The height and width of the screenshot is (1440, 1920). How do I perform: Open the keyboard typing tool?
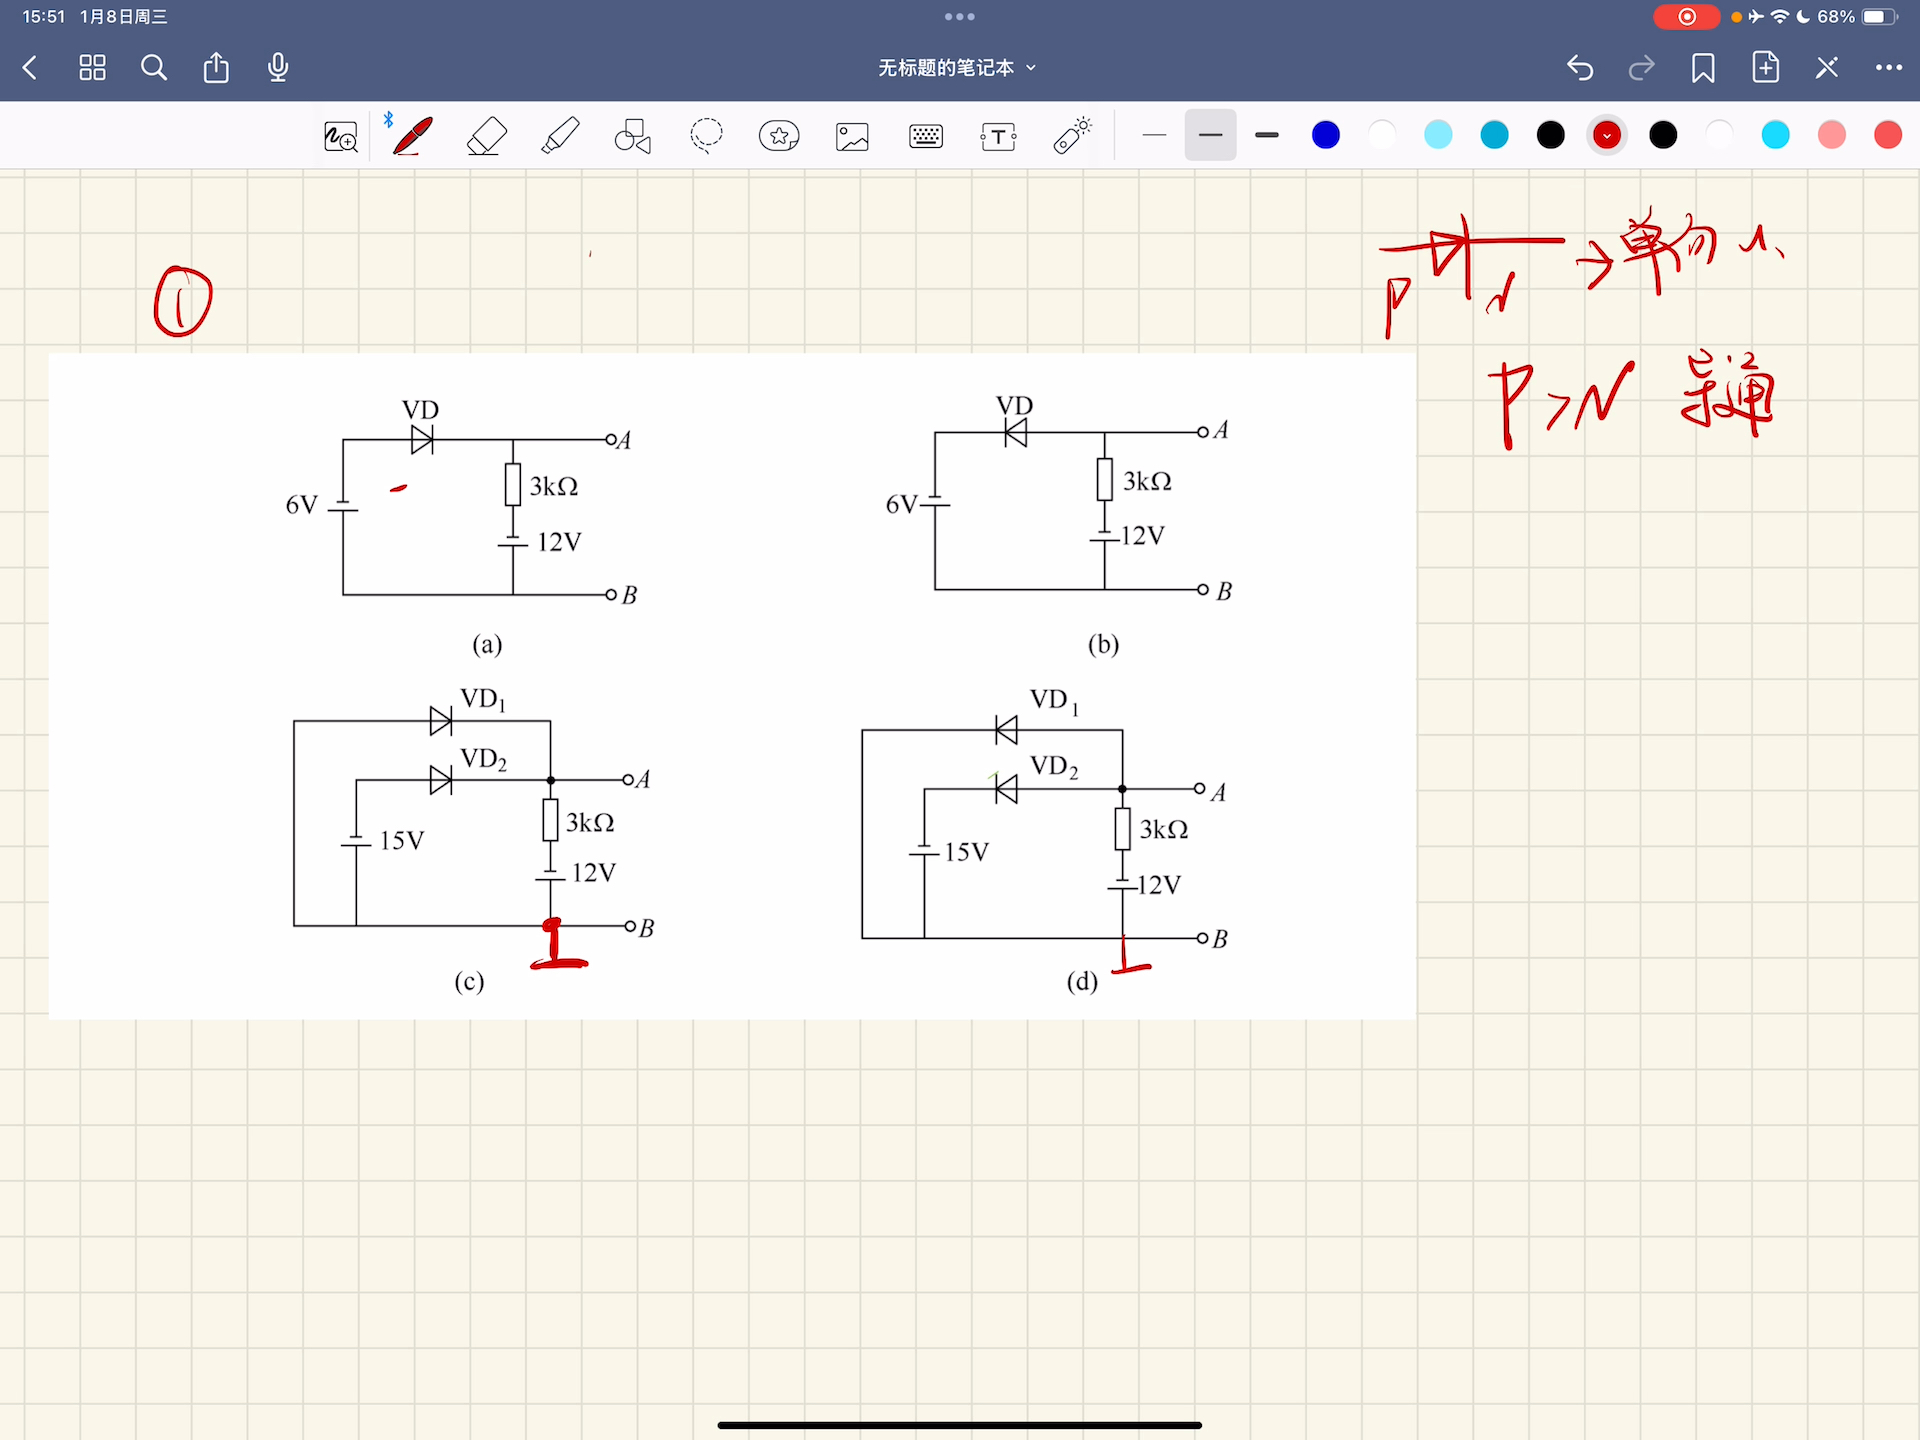[x=926, y=136]
